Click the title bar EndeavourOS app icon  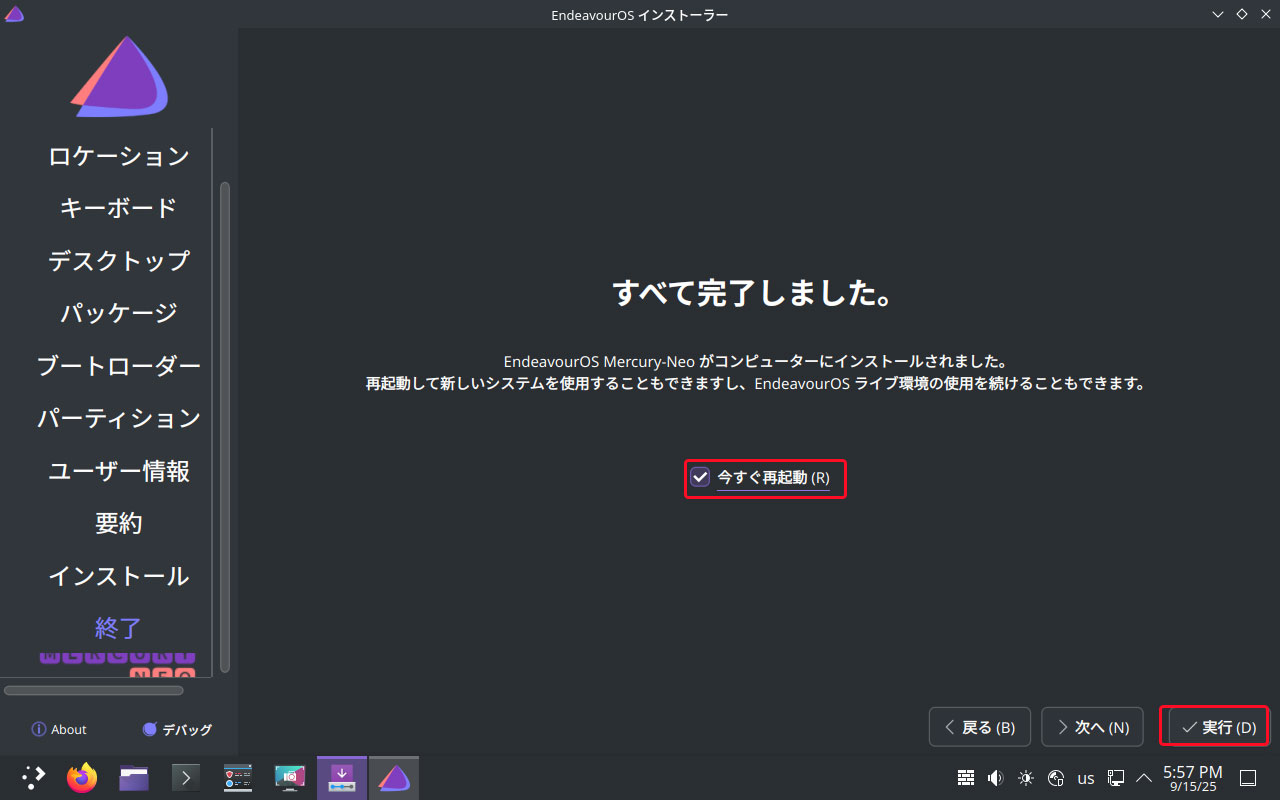[x=14, y=14]
